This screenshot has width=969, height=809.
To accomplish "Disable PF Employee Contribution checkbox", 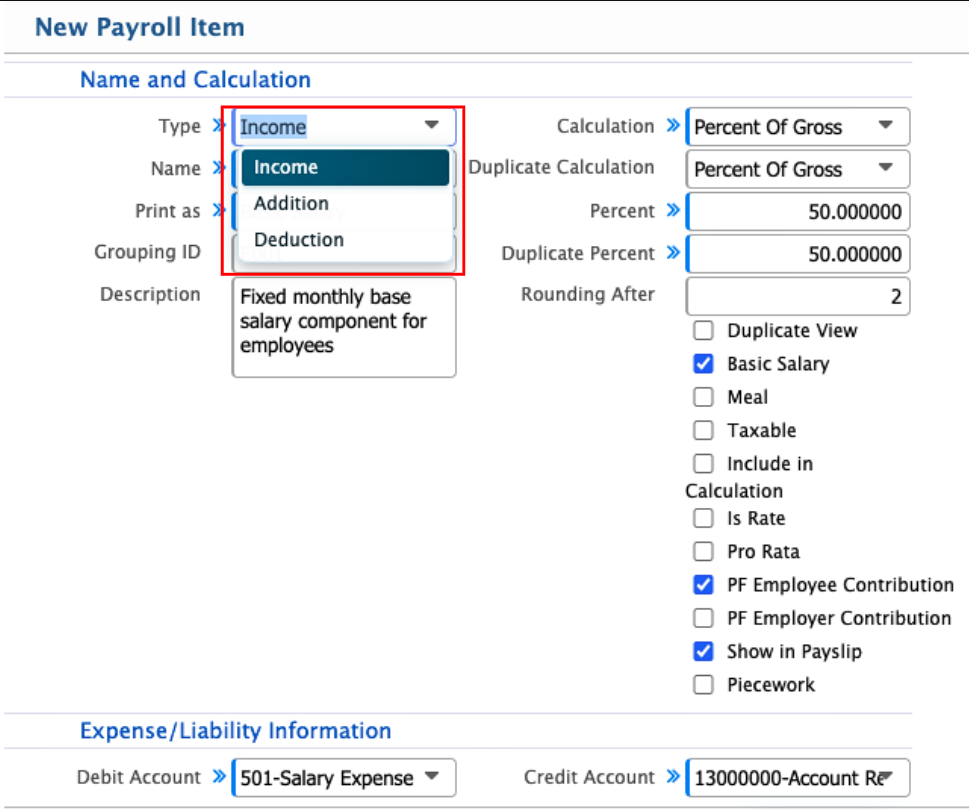I will [x=704, y=585].
